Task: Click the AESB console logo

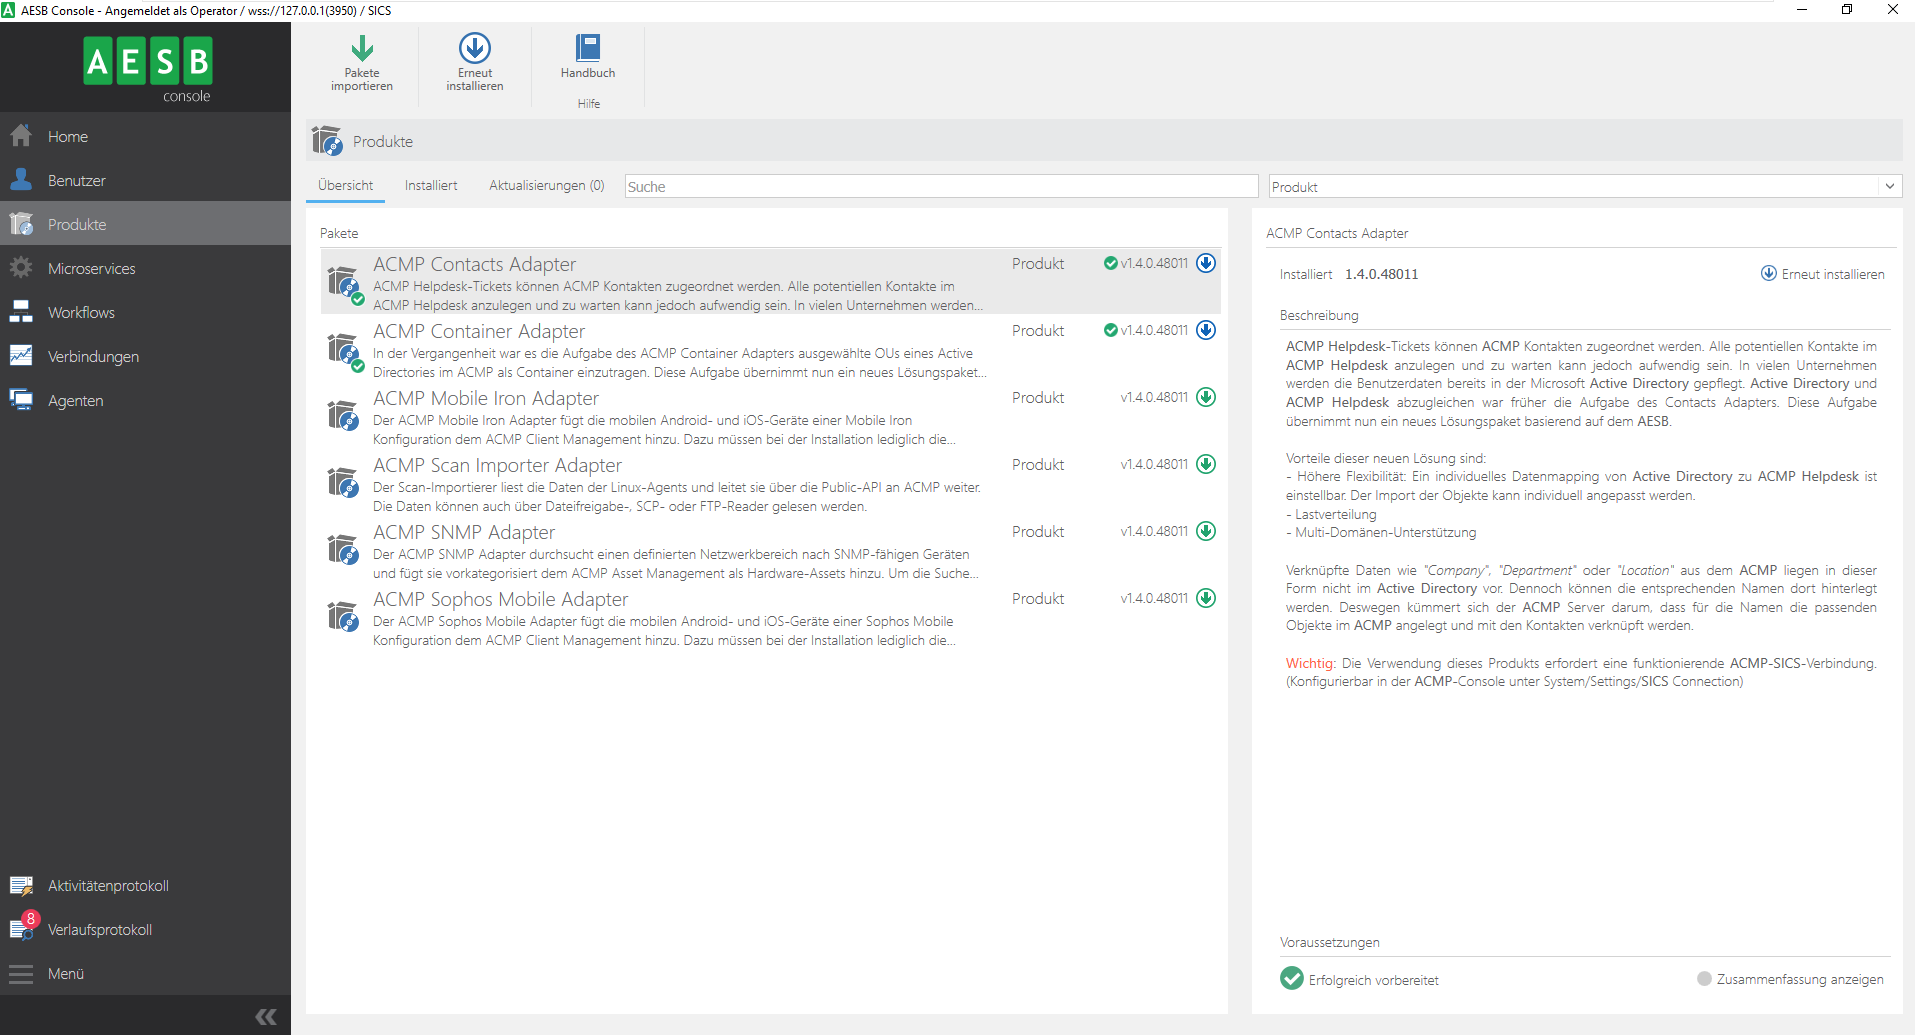Action: [148, 68]
